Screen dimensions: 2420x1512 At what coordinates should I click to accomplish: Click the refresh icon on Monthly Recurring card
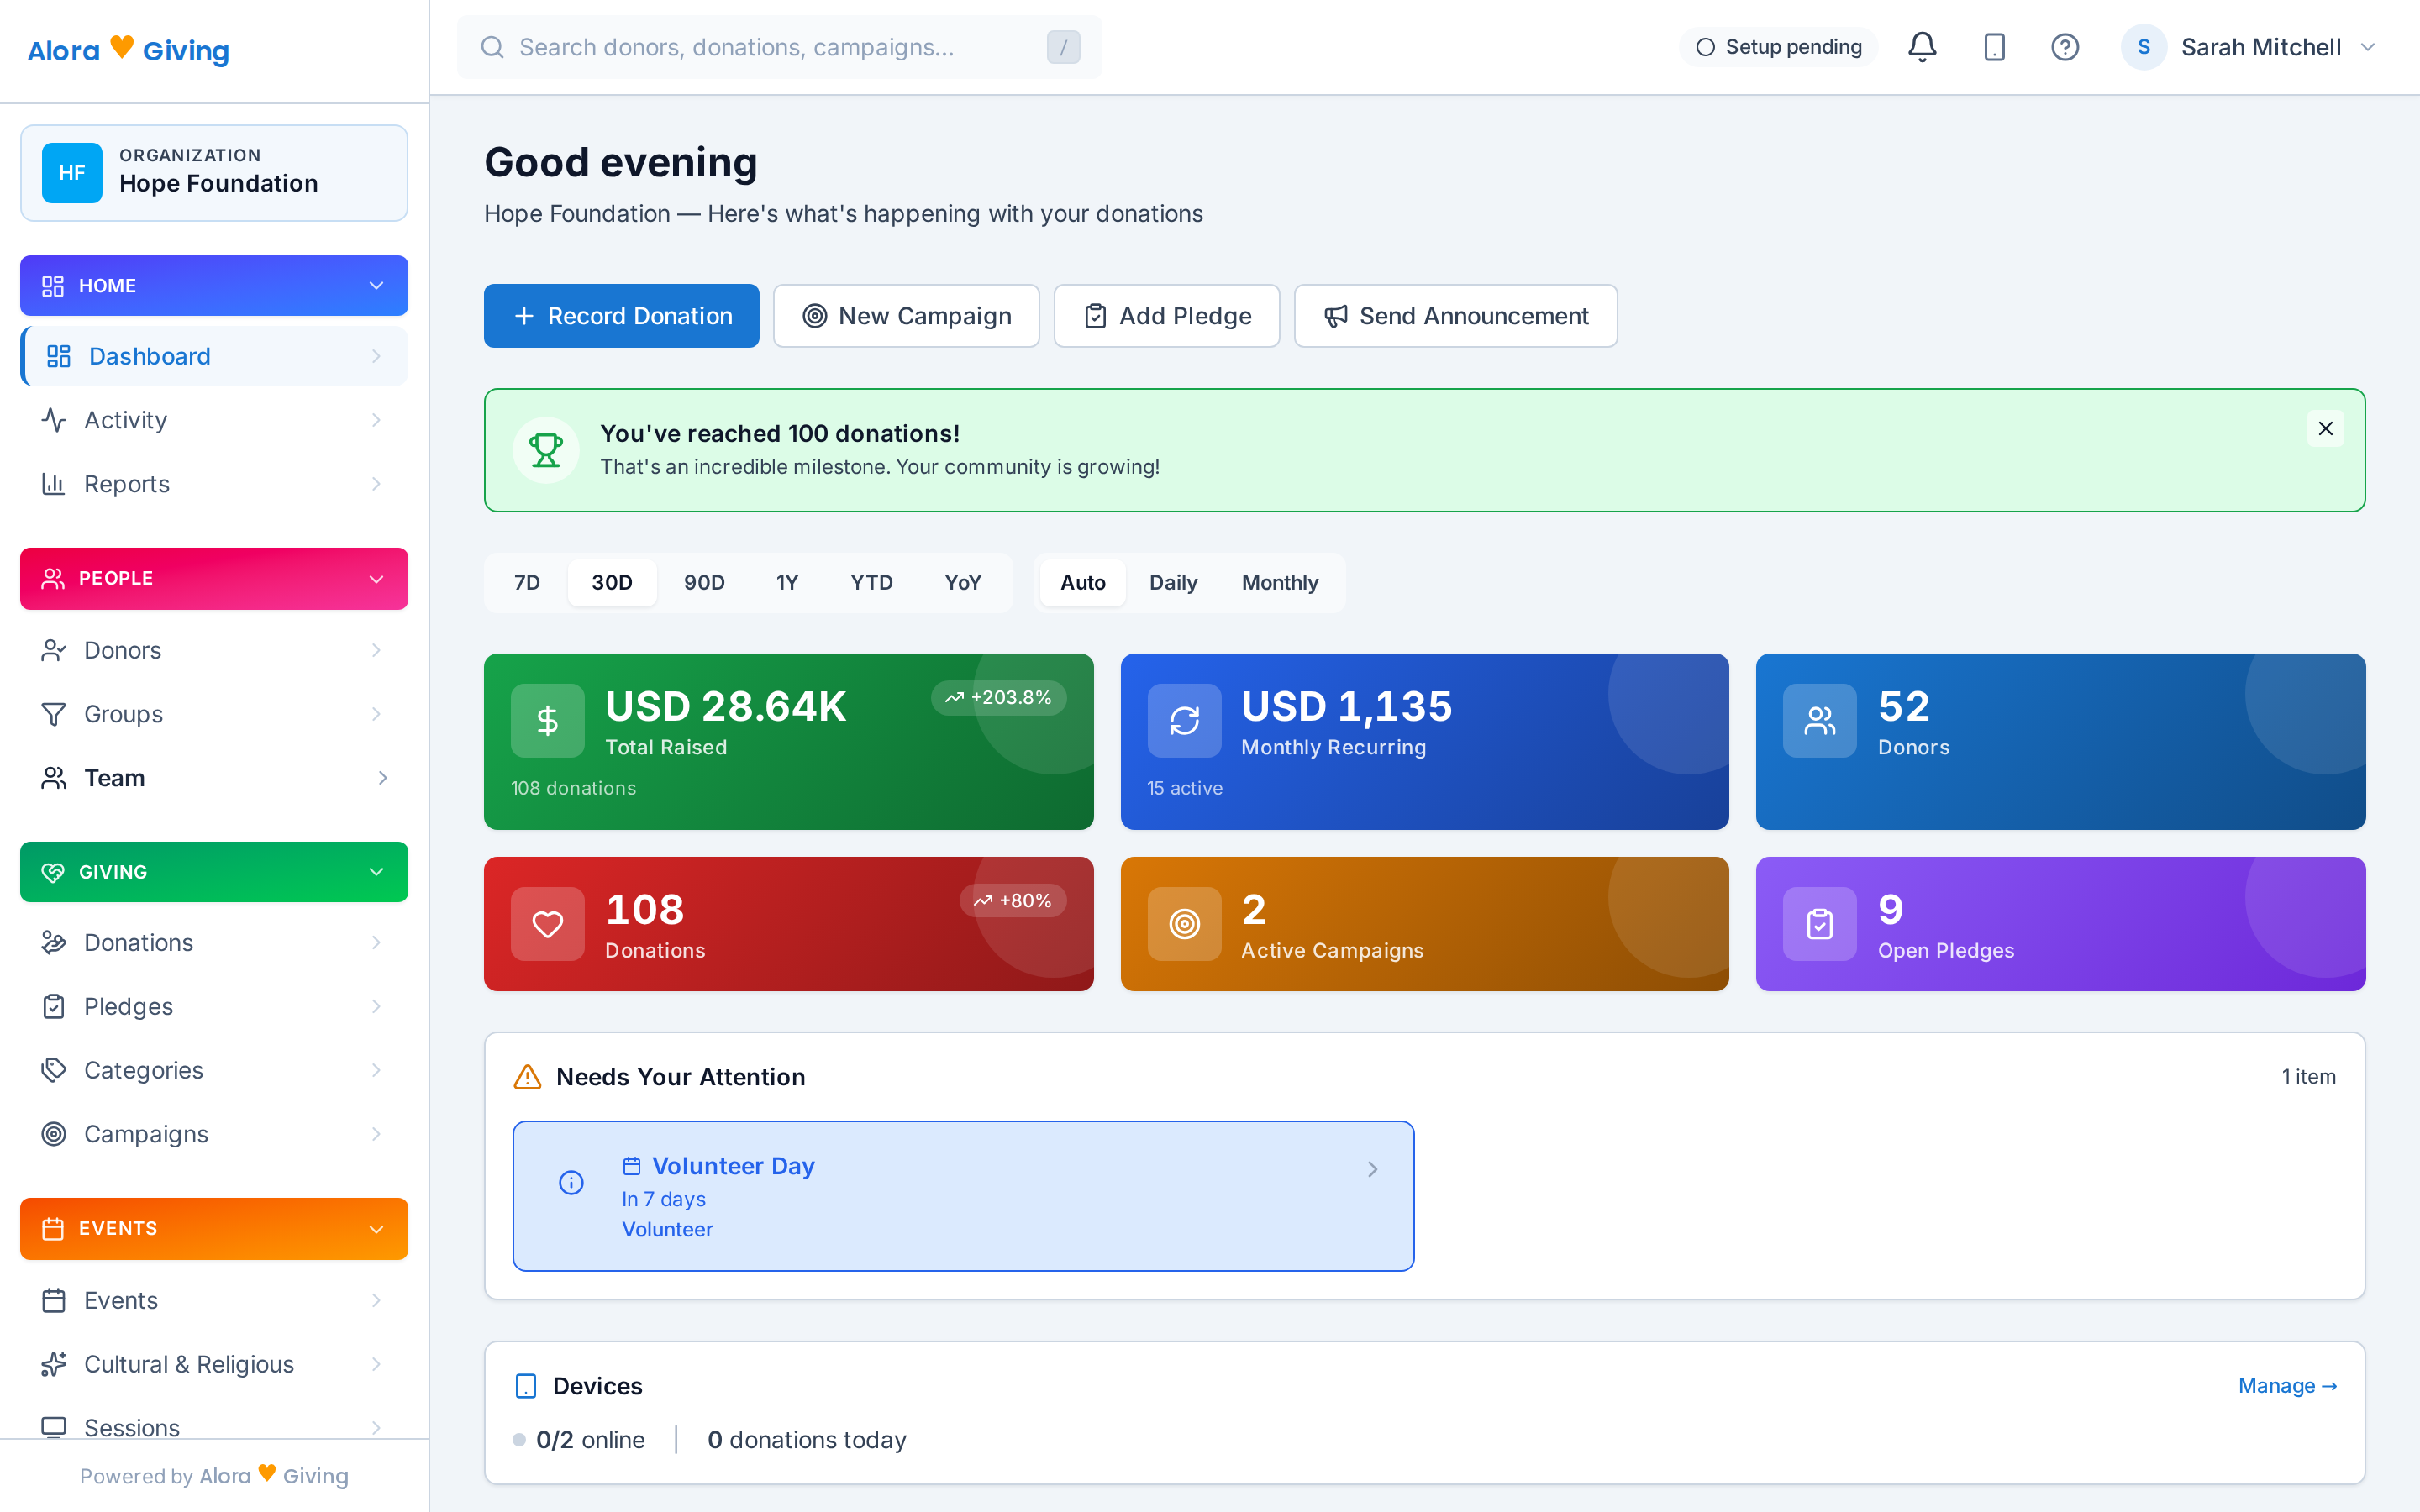click(1184, 720)
